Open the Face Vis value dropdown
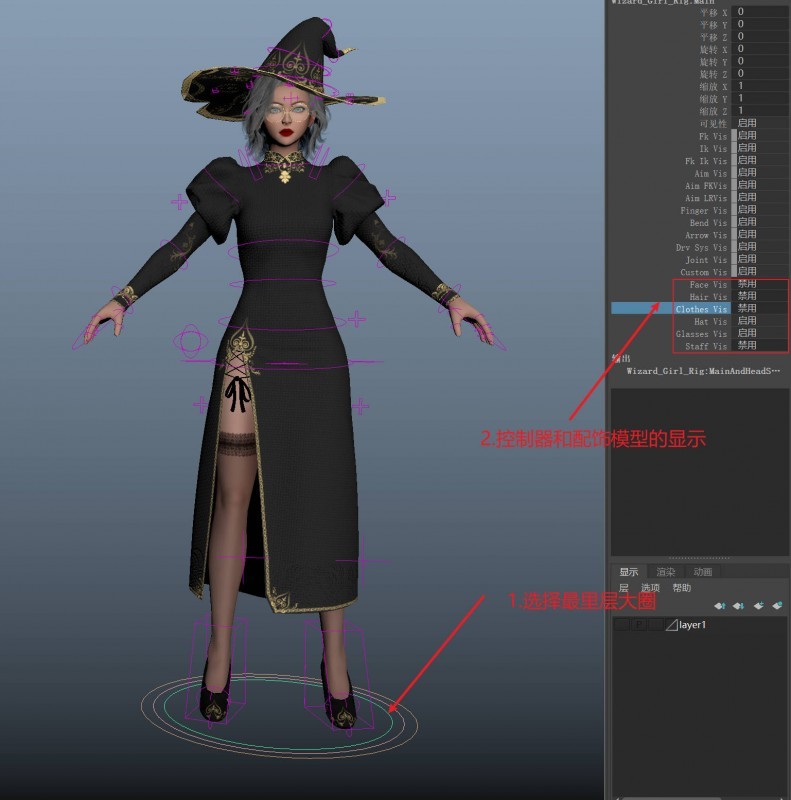This screenshot has height=800, width=791. pos(760,284)
